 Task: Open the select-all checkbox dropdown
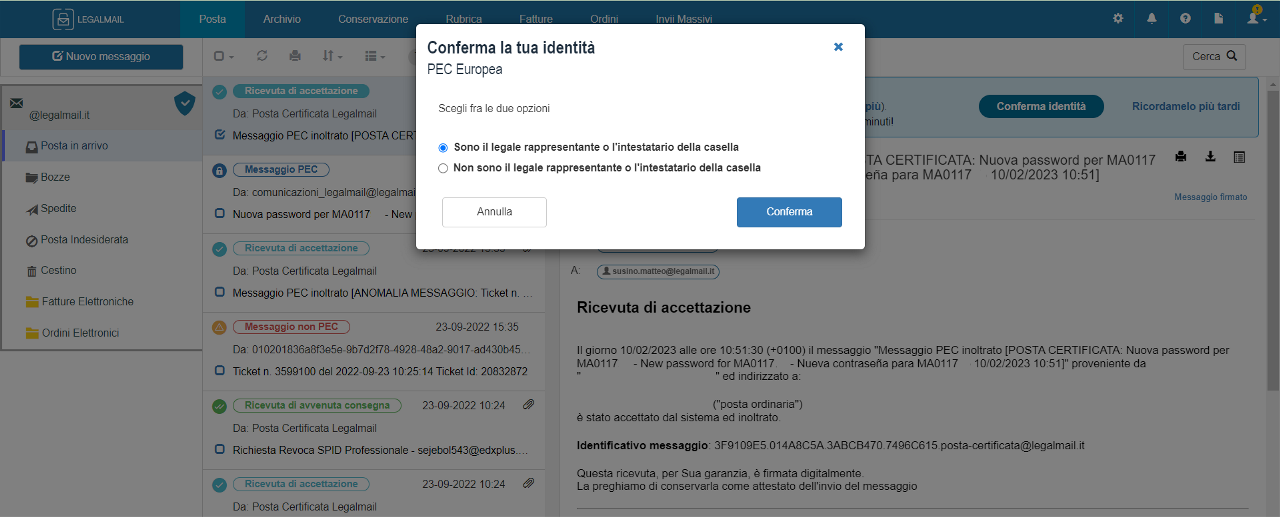coord(224,56)
